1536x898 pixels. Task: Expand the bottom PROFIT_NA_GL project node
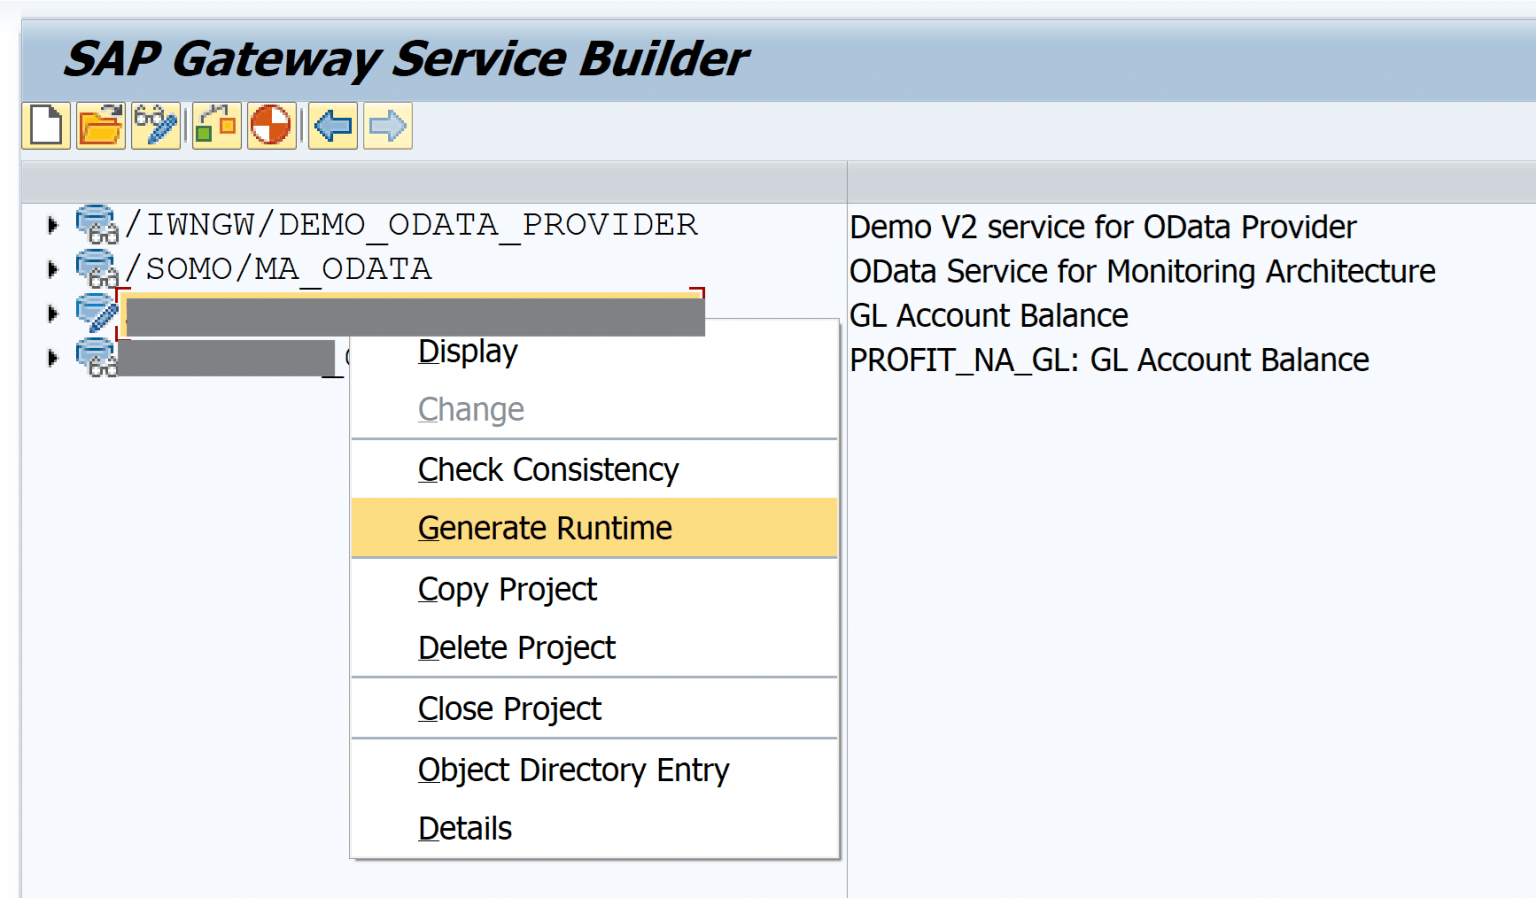[51, 358]
